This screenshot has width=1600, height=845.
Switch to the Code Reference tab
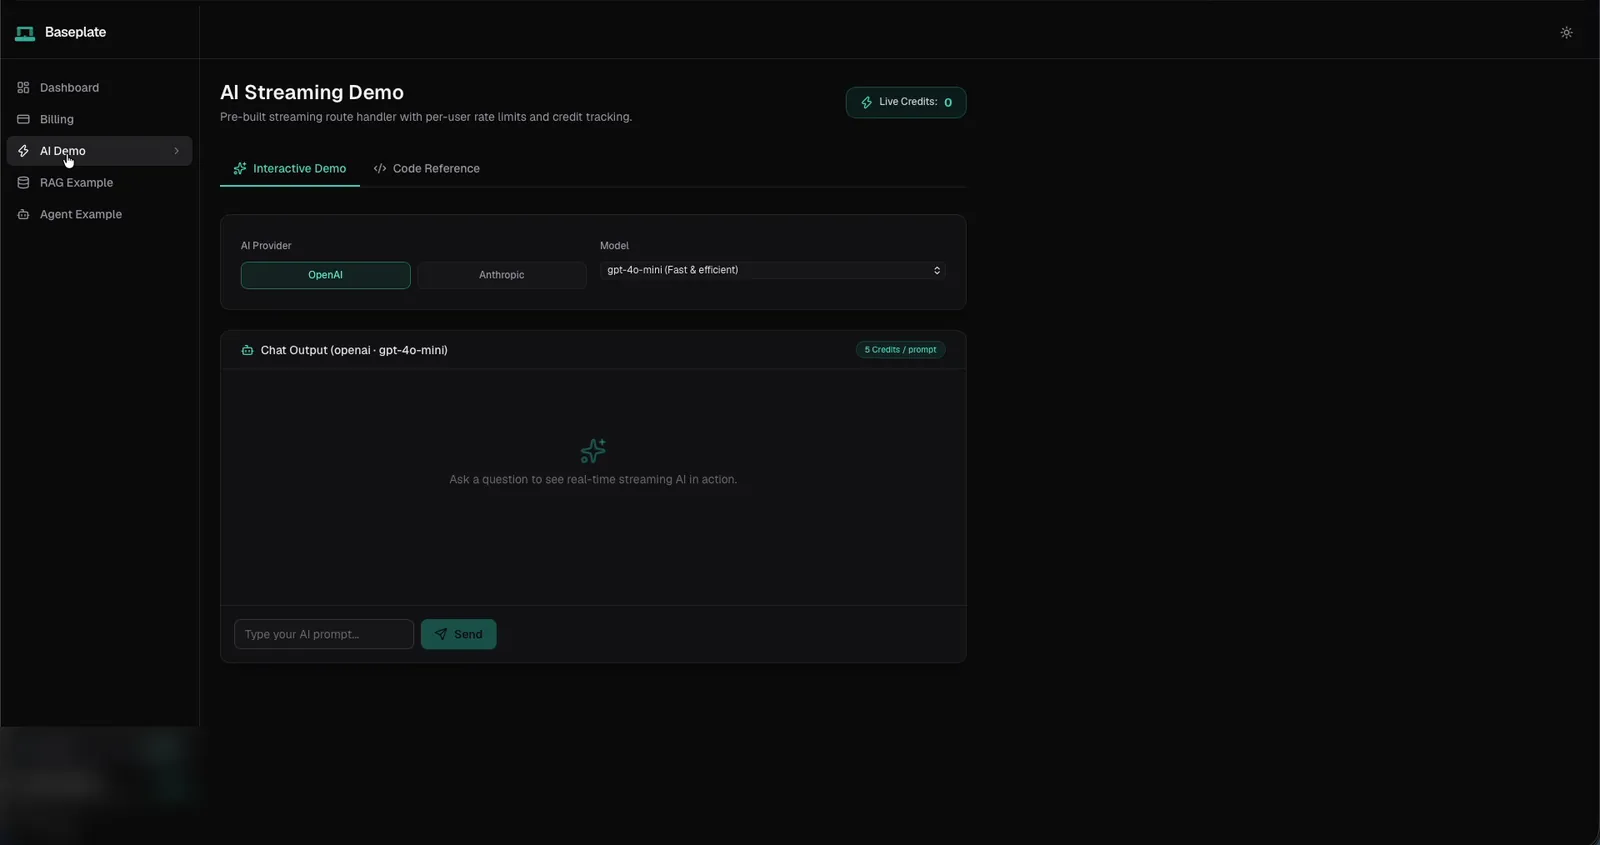point(427,168)
